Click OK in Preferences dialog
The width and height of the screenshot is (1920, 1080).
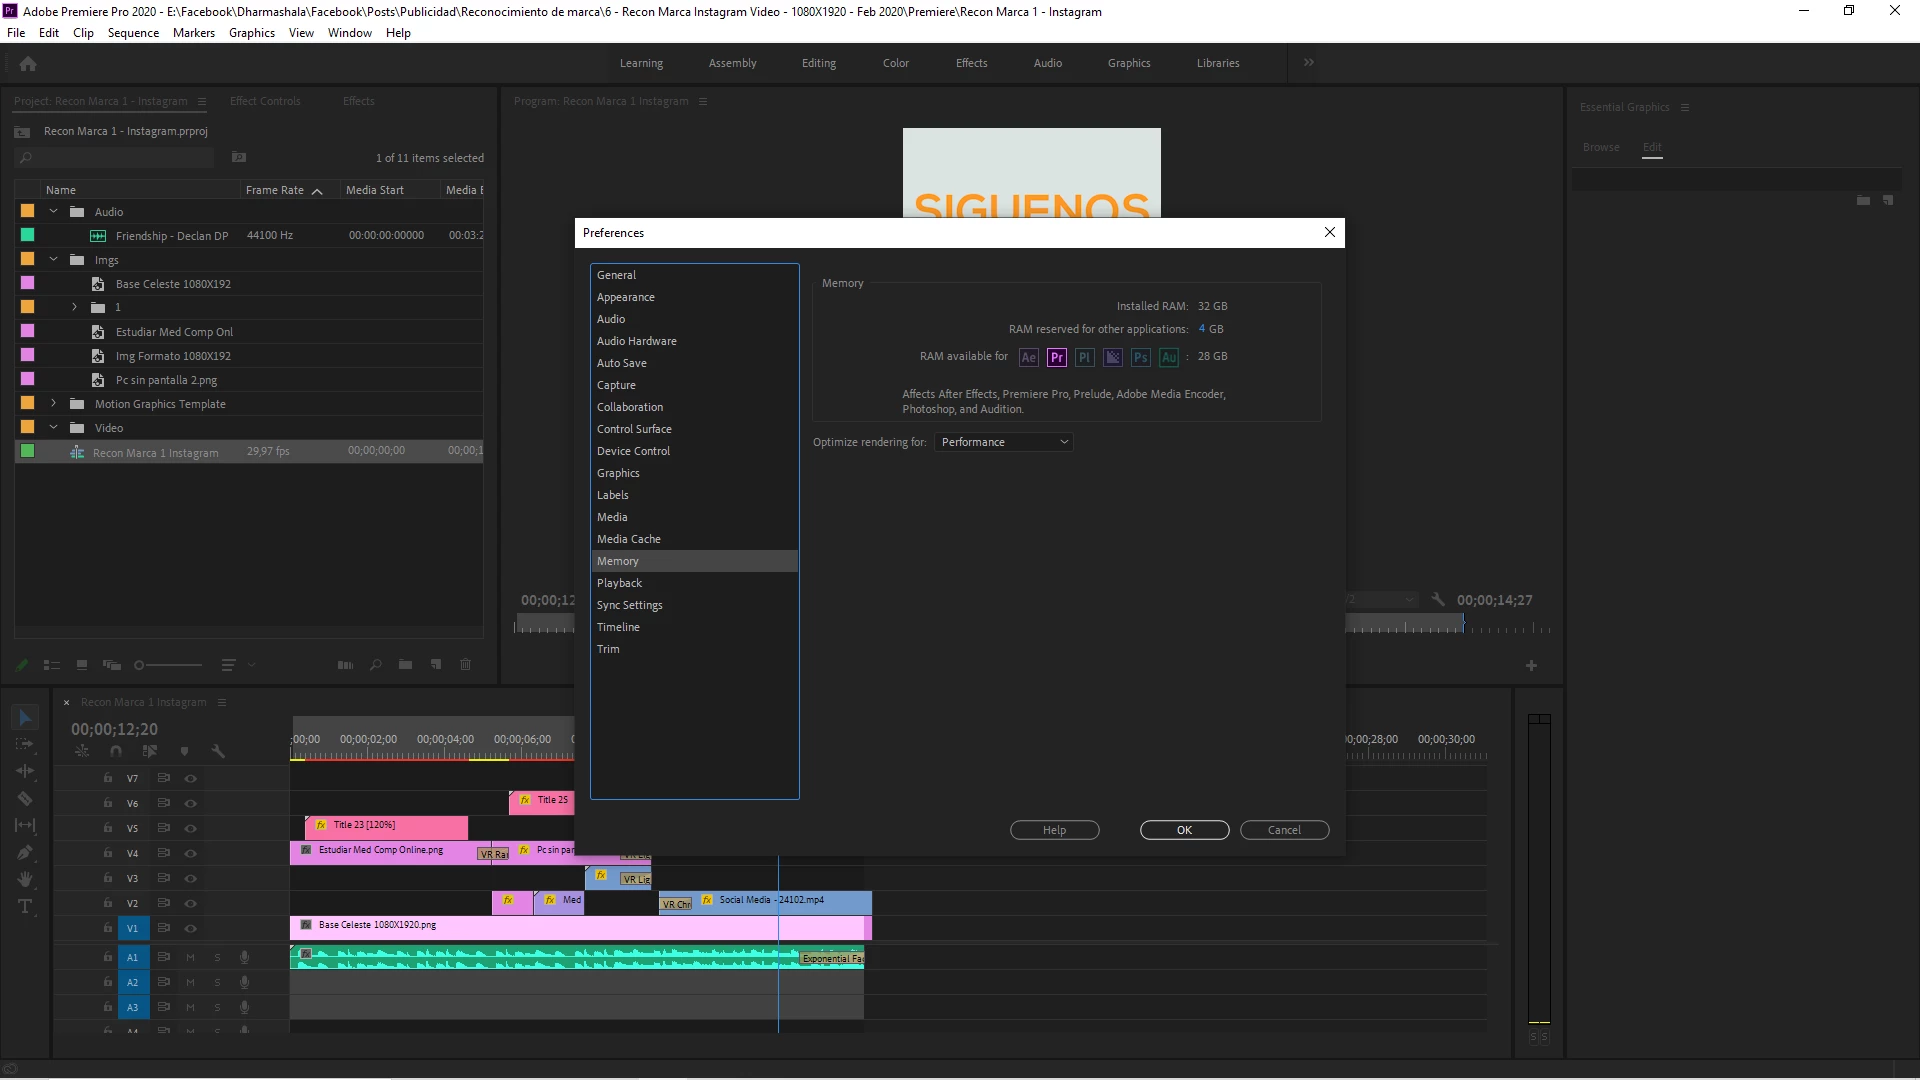click(x=1184, y=830)
